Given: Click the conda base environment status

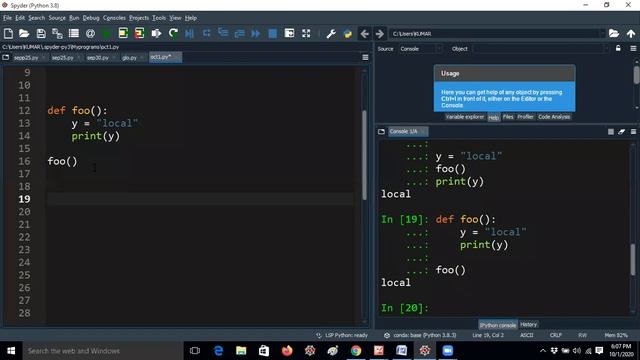Looking at the screenshot, I should point(420,335).
